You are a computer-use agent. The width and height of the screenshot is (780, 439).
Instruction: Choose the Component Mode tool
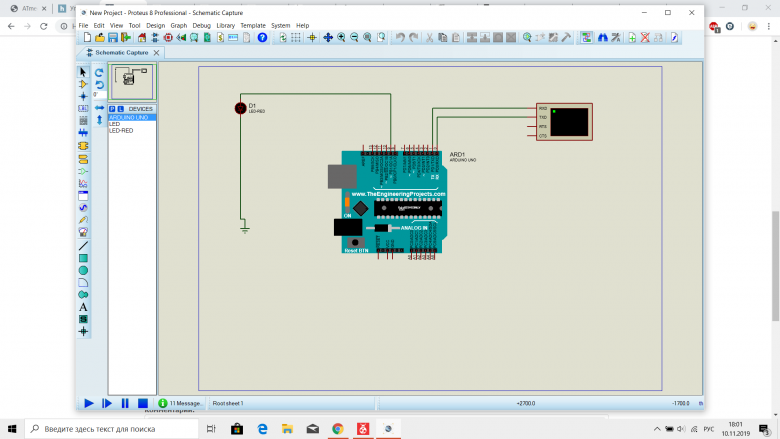[x=83, y=85]
